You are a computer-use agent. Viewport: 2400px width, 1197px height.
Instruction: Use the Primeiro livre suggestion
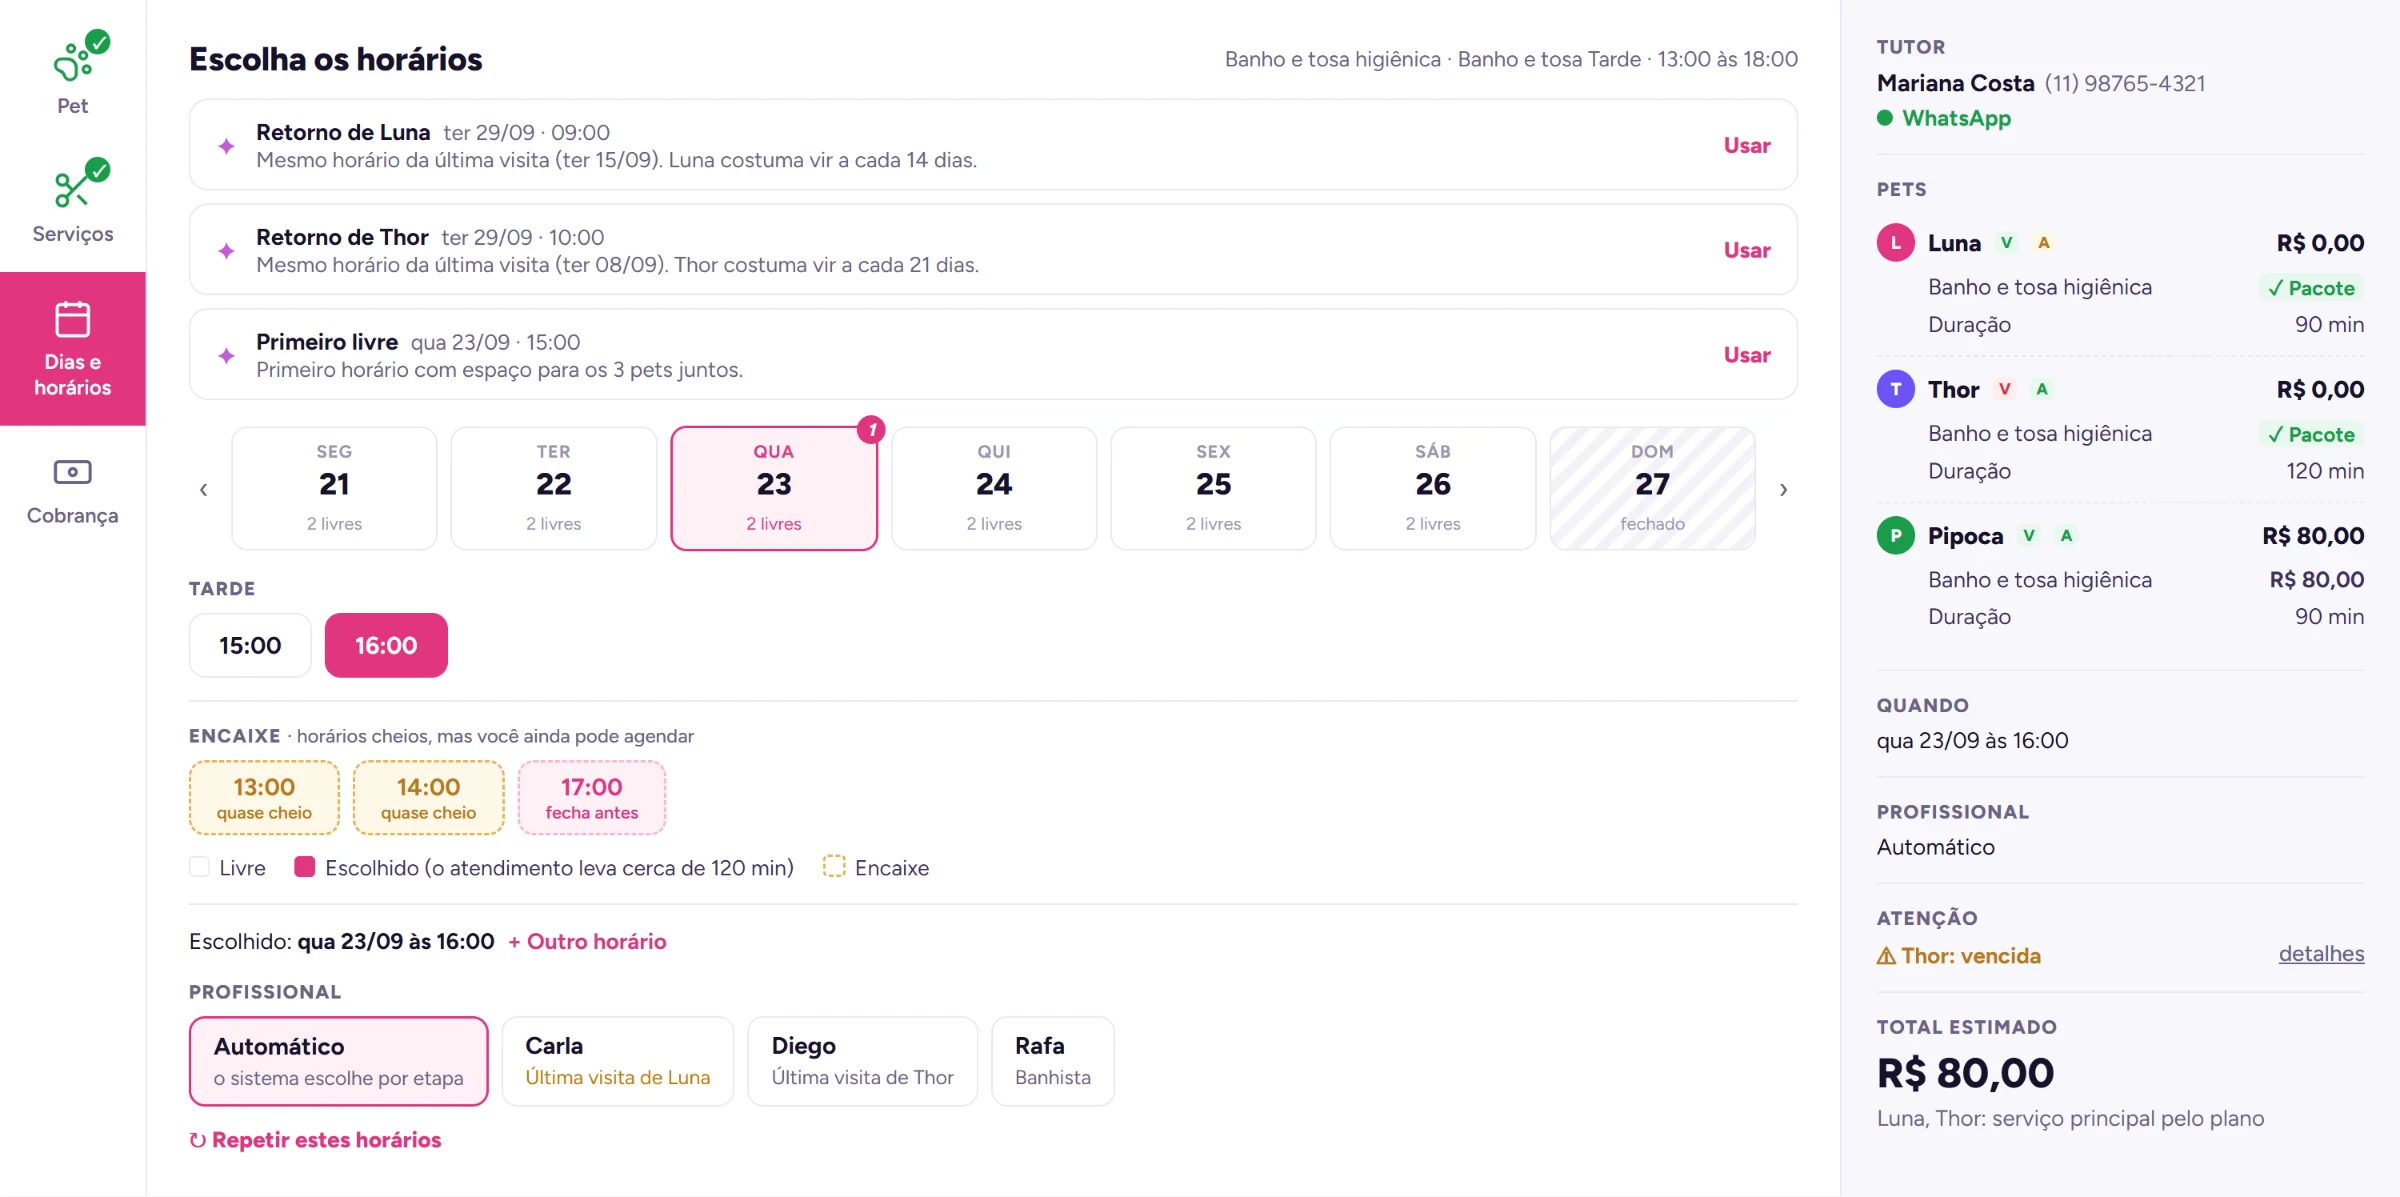coord(1746,356)
